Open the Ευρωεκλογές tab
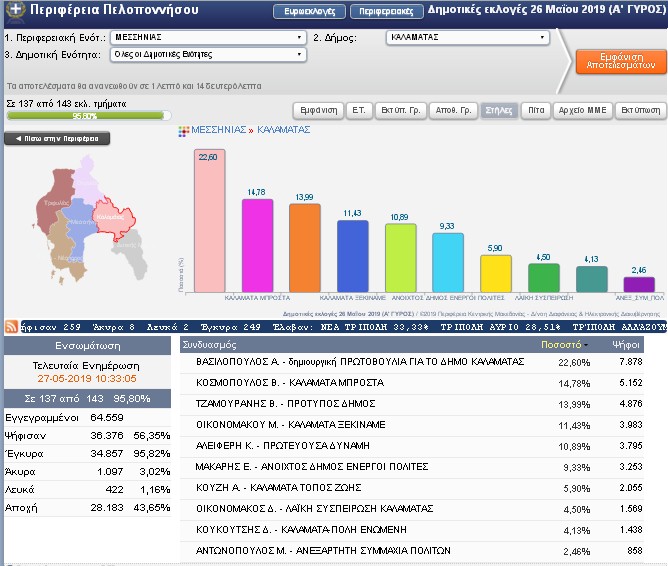The image size is (668, 566). coord(310,11)
